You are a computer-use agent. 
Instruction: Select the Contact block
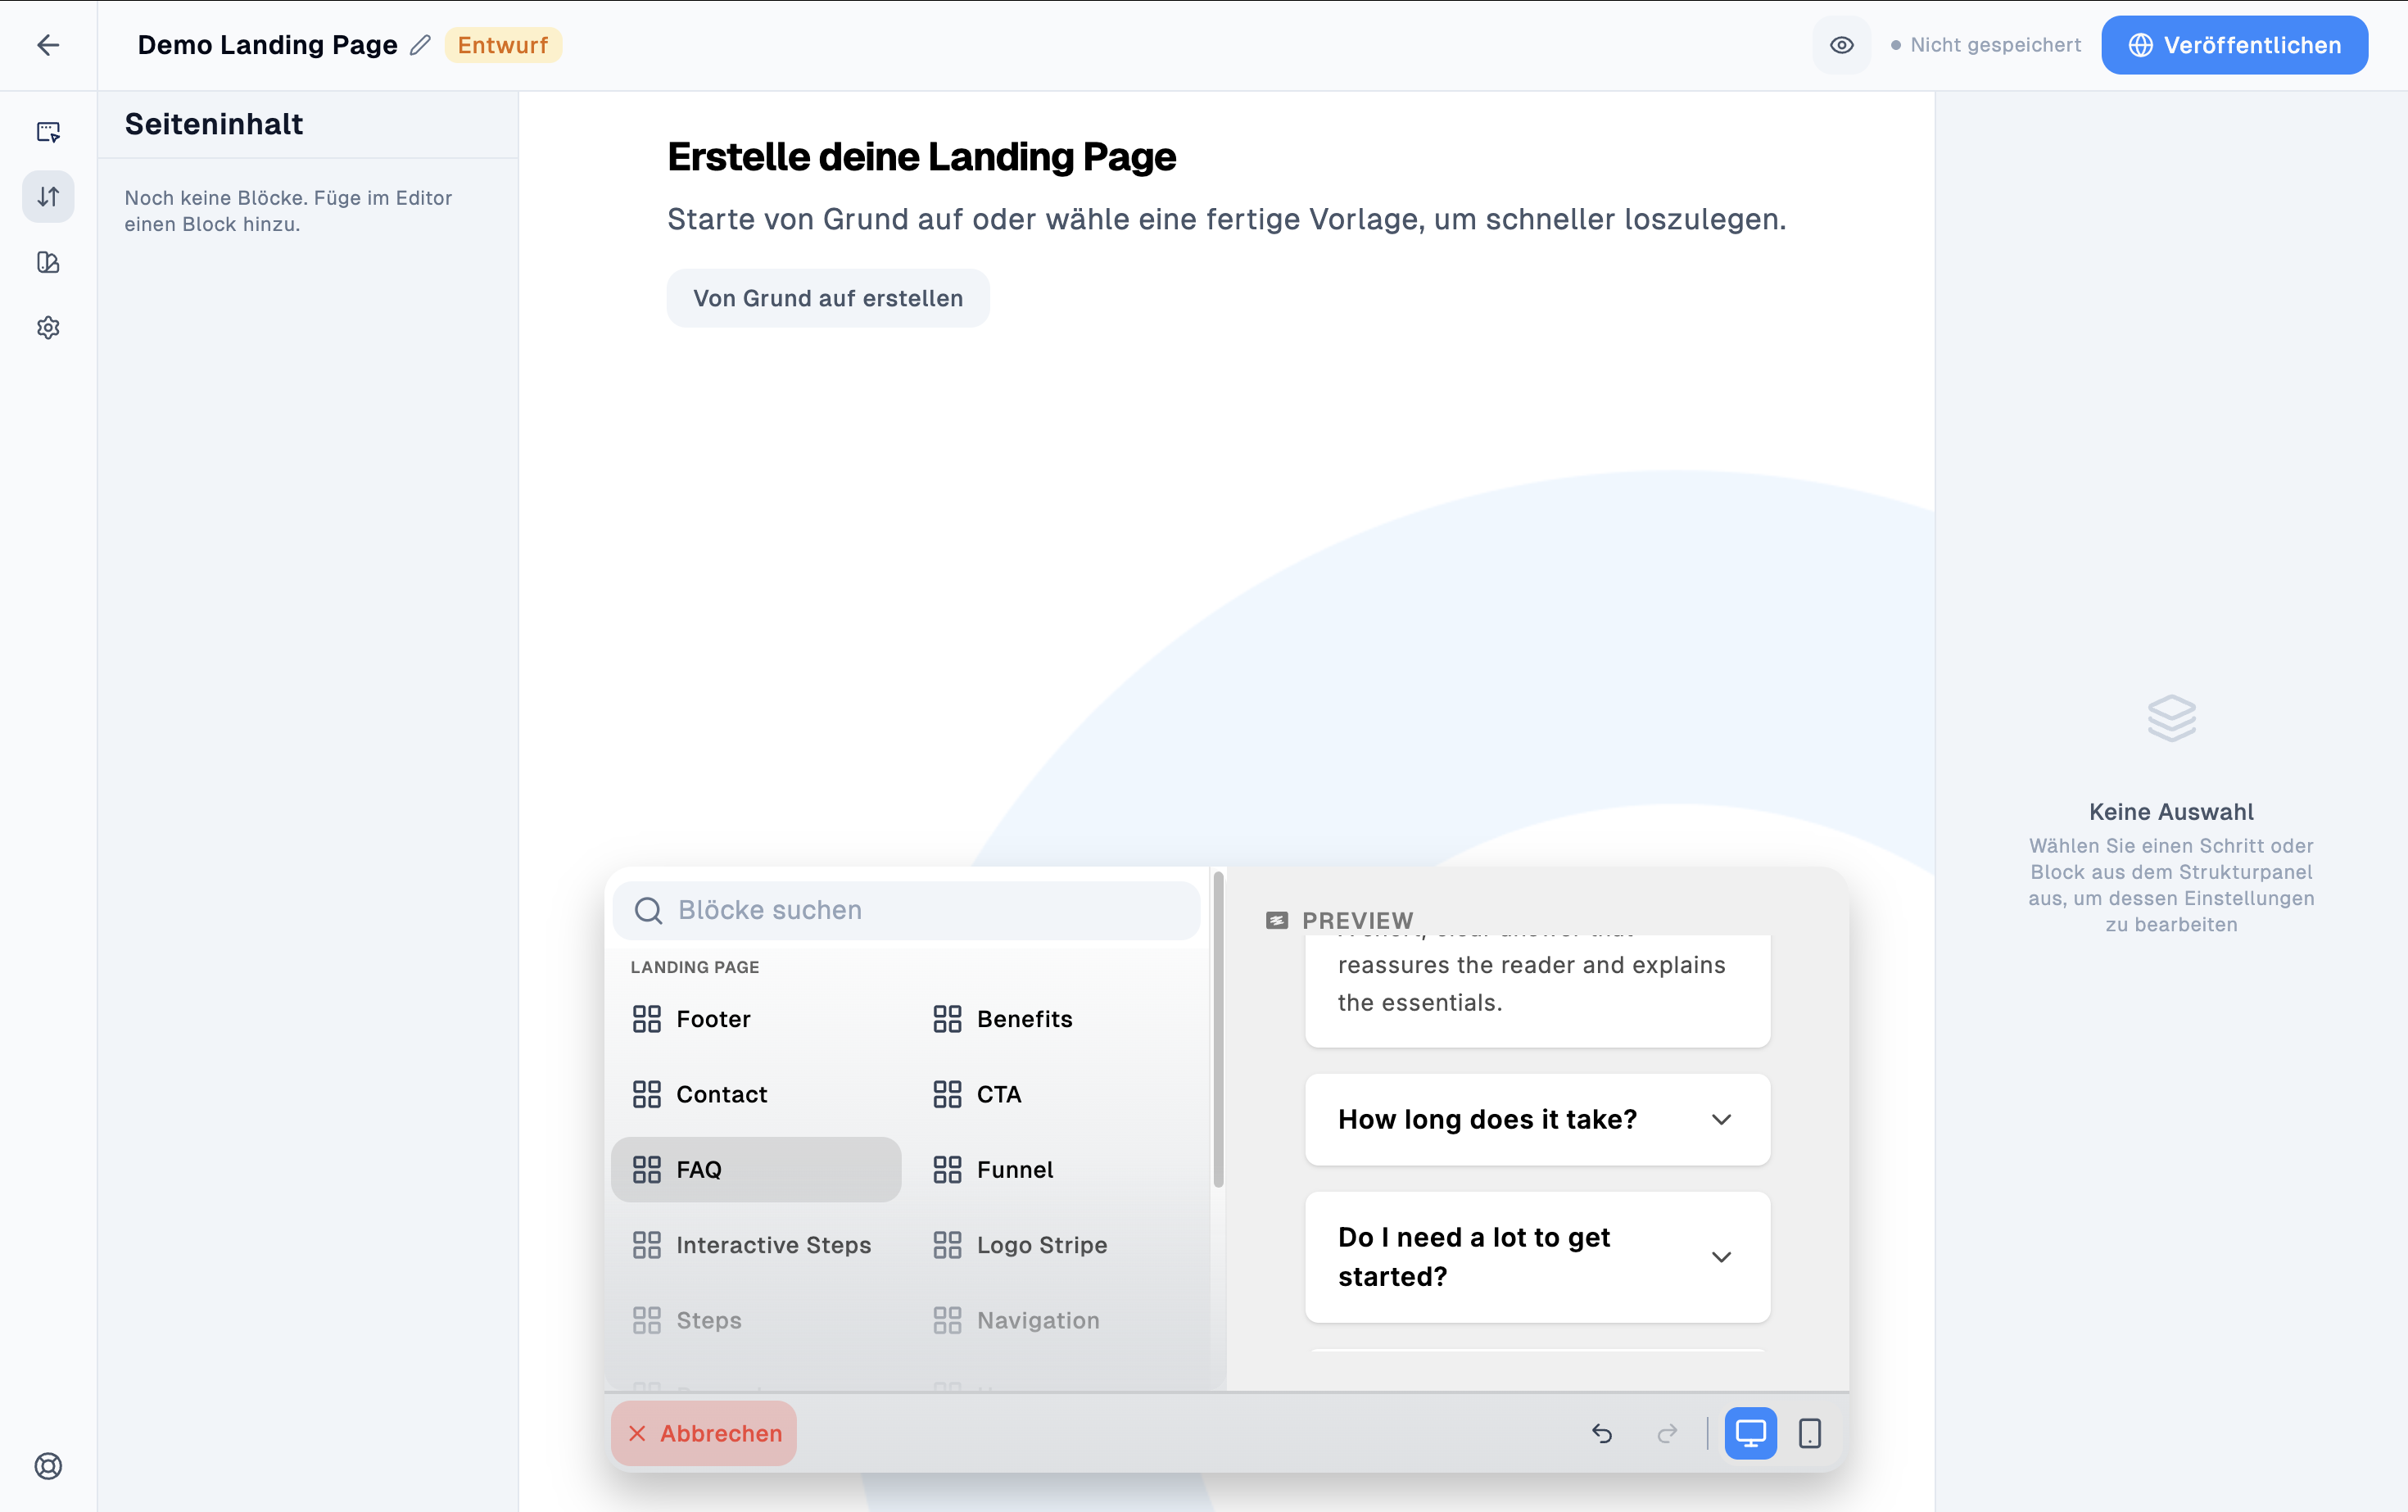click(756, 1094)
